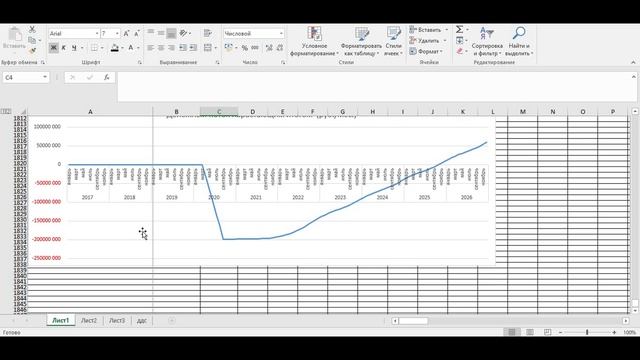Click Increase Decimal icon
Viewport: 640px width, 360px height.
tap(269, 48)
